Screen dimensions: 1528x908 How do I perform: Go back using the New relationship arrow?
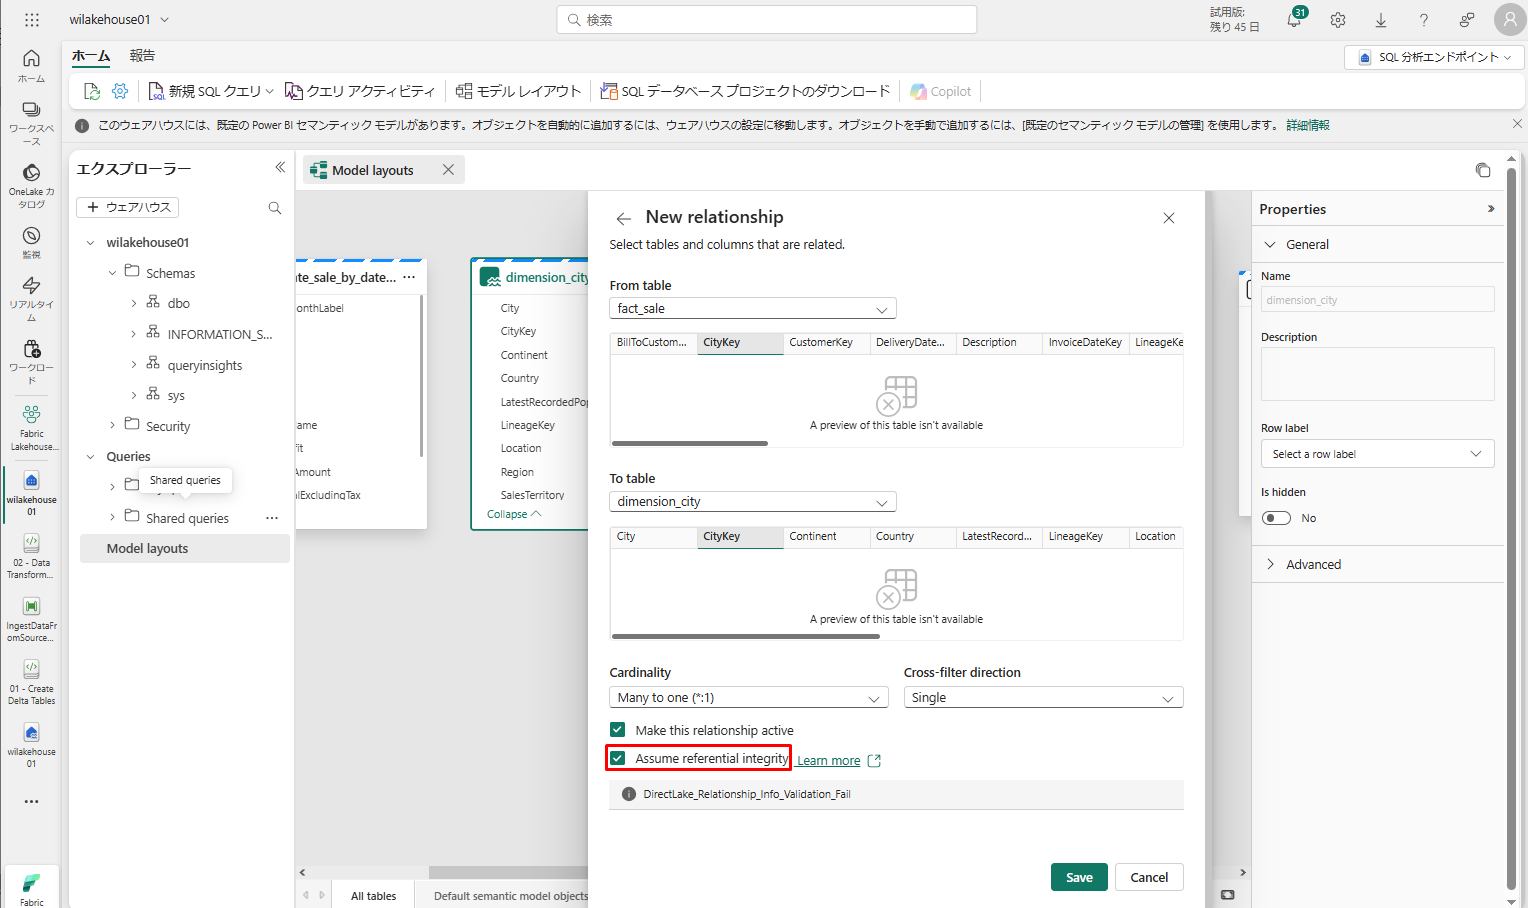(624, 218)
